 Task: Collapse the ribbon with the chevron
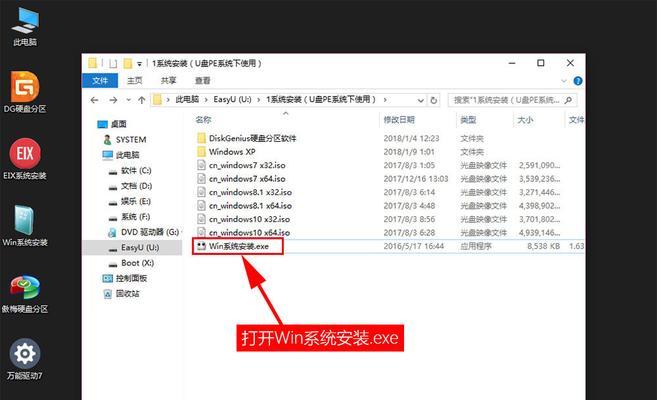click(564, 81)
